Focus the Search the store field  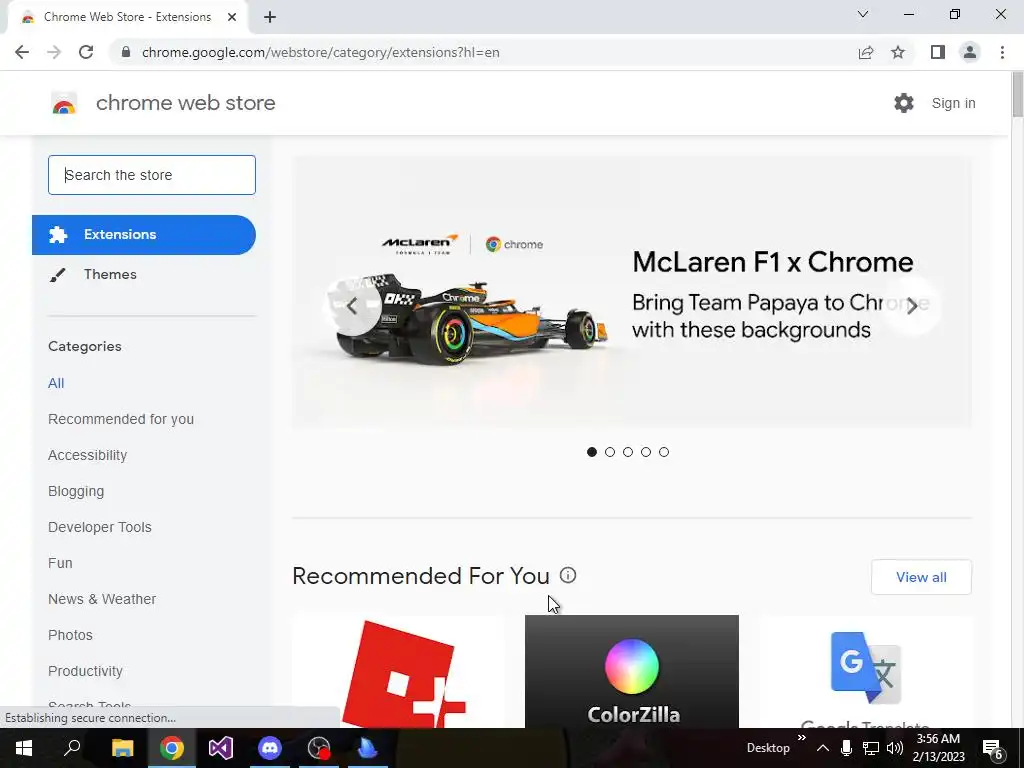click(152, 175)
